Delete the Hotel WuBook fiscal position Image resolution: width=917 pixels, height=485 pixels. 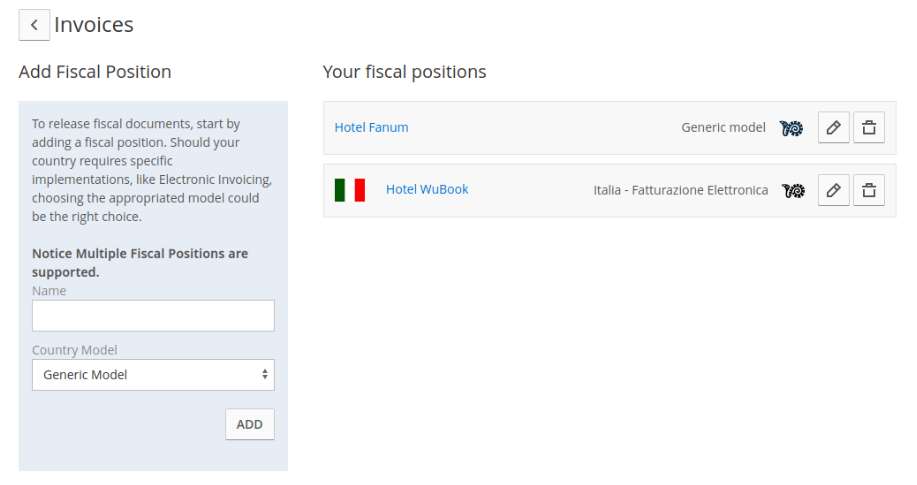(869, 190)
